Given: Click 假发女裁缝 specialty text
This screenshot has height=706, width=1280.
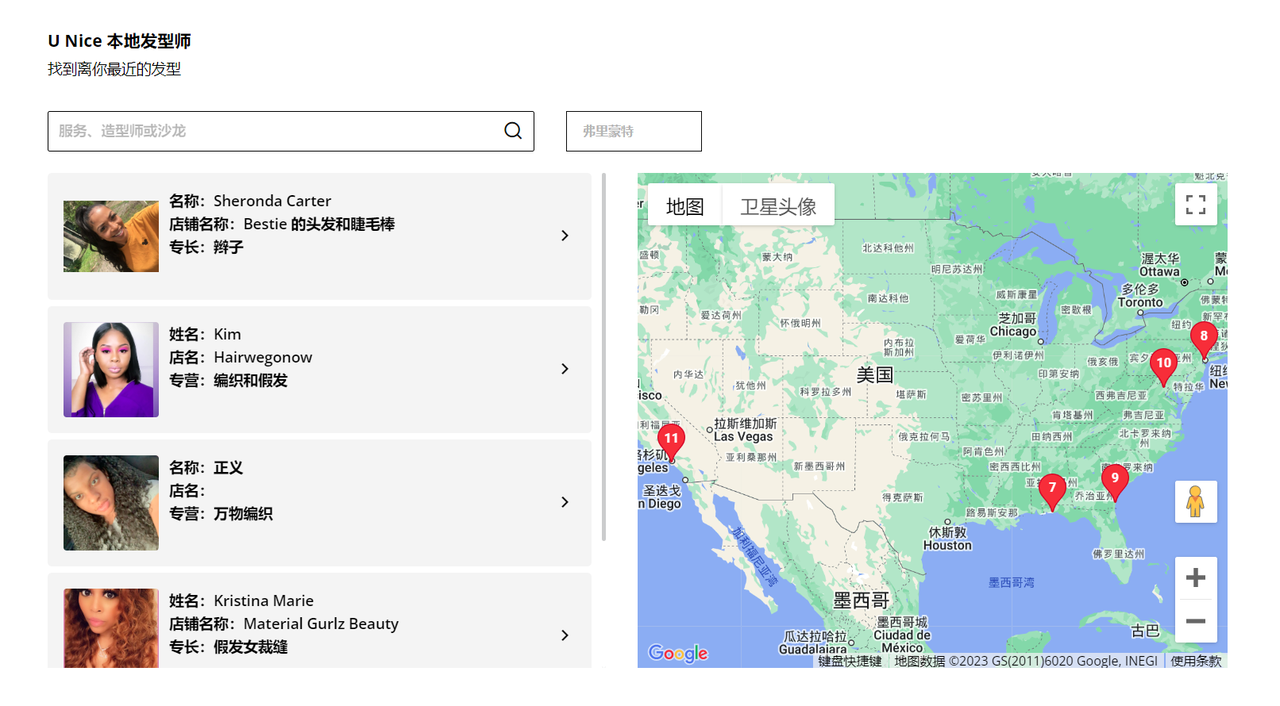Looking at the screenshot, I should tap(250, 647).
